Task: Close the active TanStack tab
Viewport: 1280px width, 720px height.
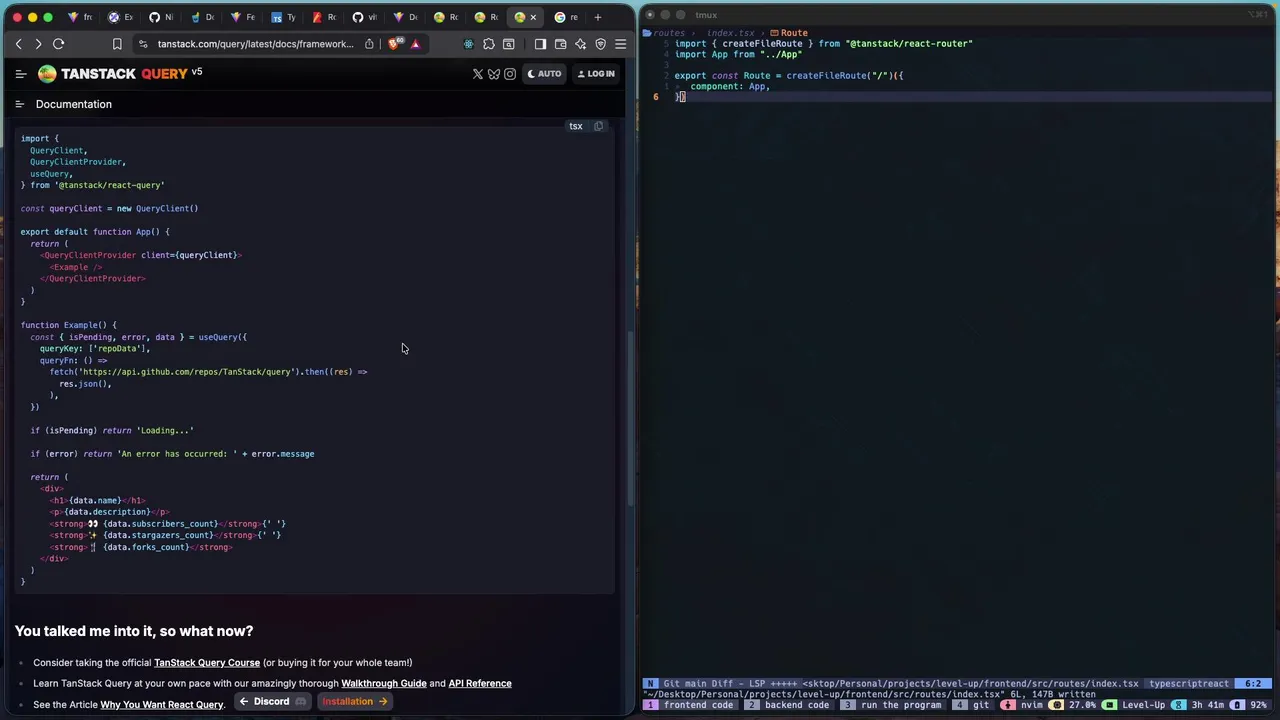Action: click(533, 17)
